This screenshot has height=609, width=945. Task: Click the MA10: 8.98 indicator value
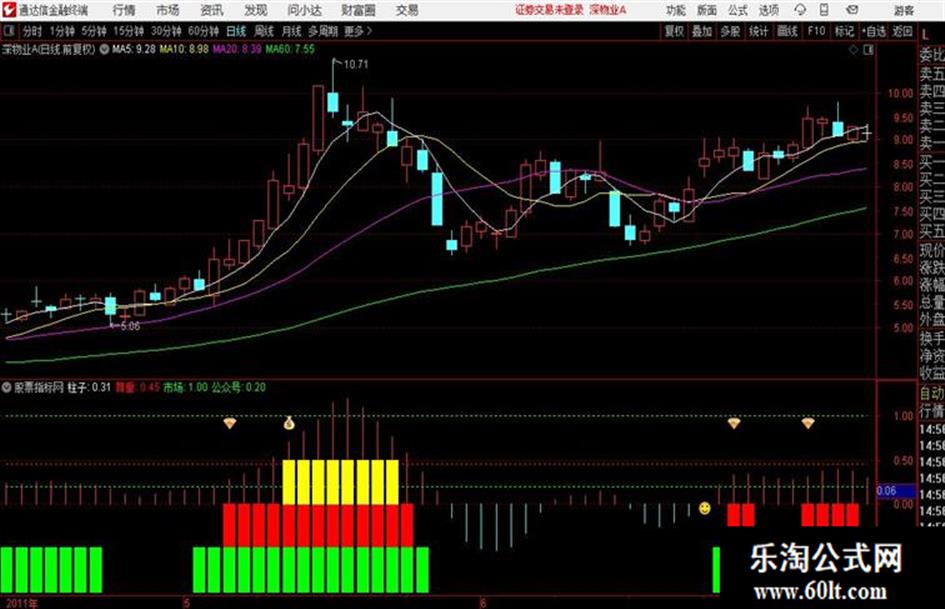tap(184, 49)
